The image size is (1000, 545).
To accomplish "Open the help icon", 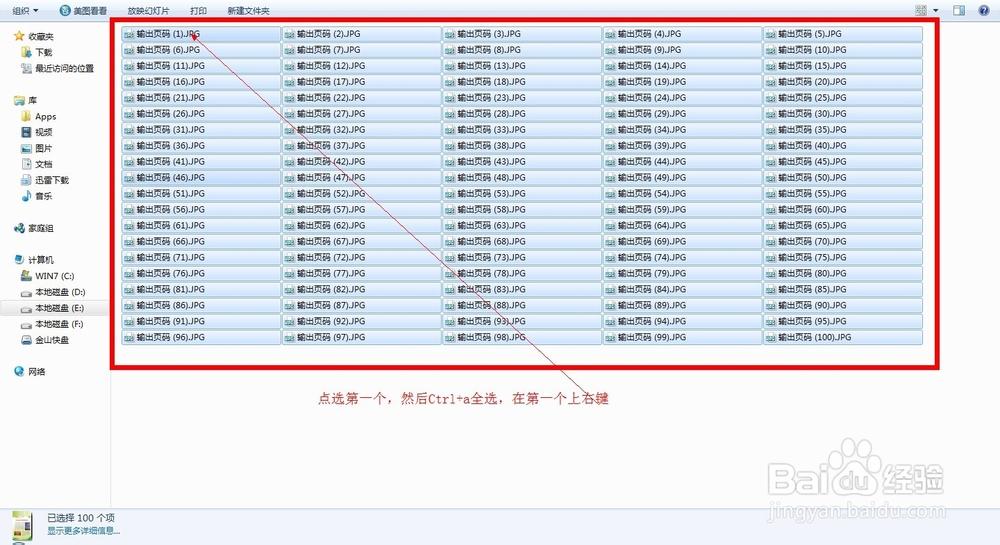I will [984, 10].
